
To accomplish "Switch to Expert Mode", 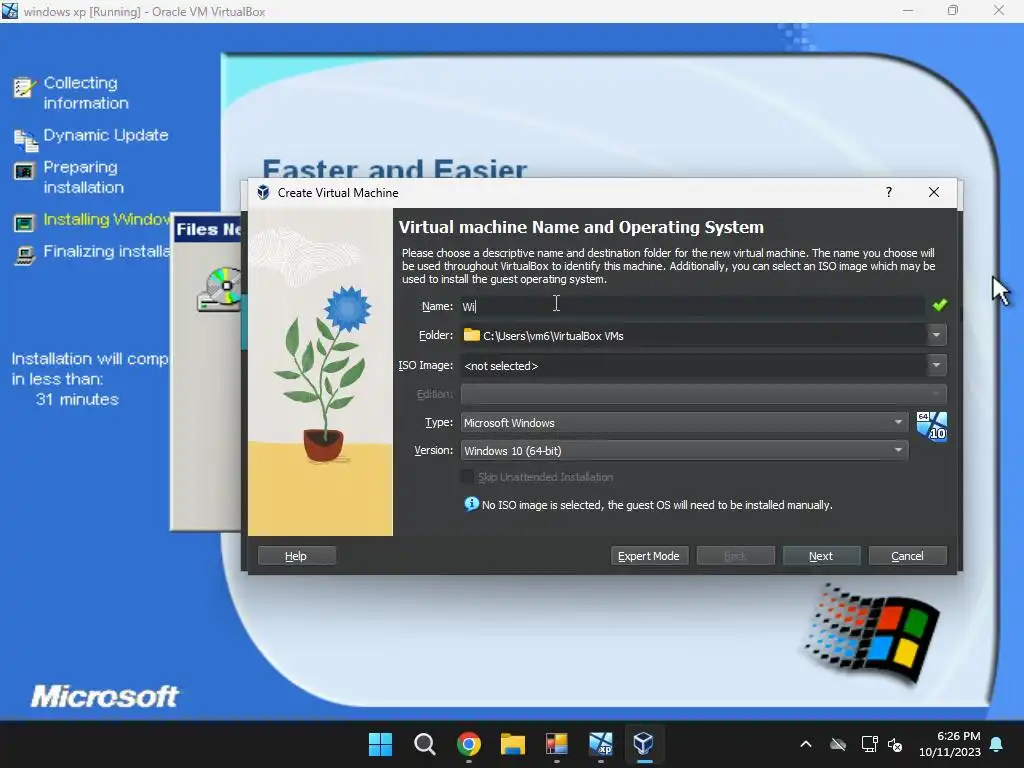I will point(649,556).
